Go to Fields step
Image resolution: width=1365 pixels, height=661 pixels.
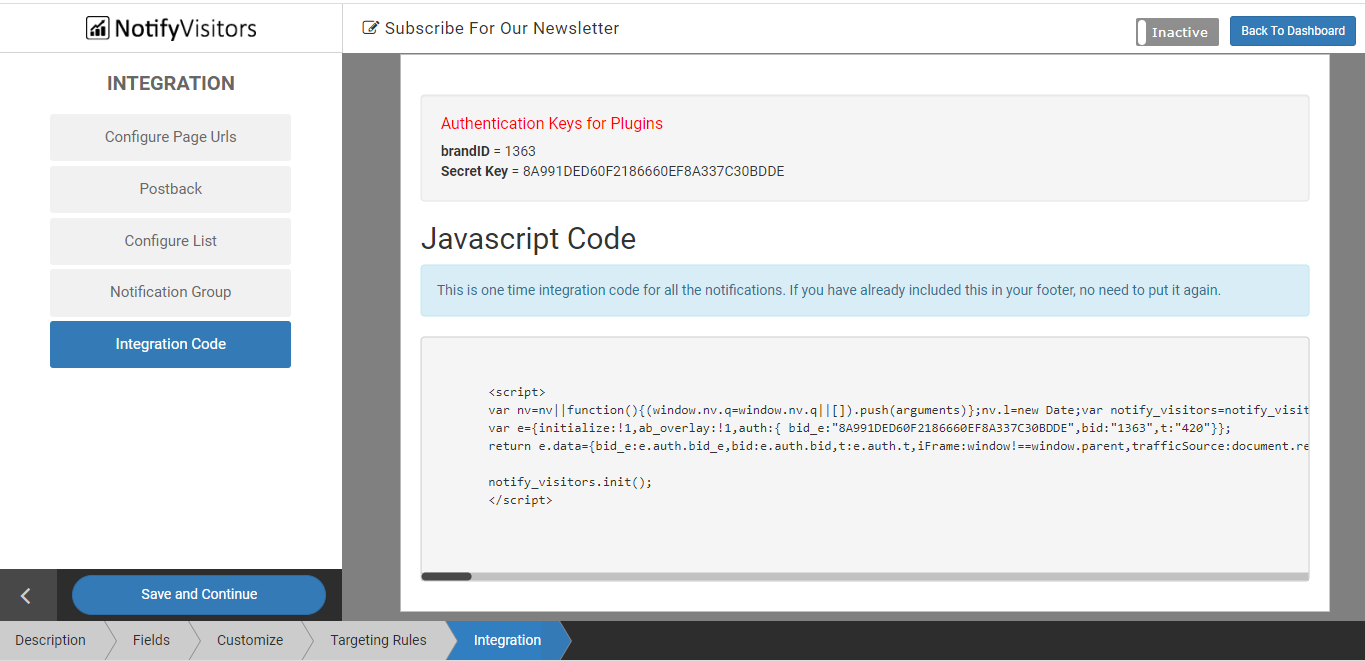pos(151,640)
